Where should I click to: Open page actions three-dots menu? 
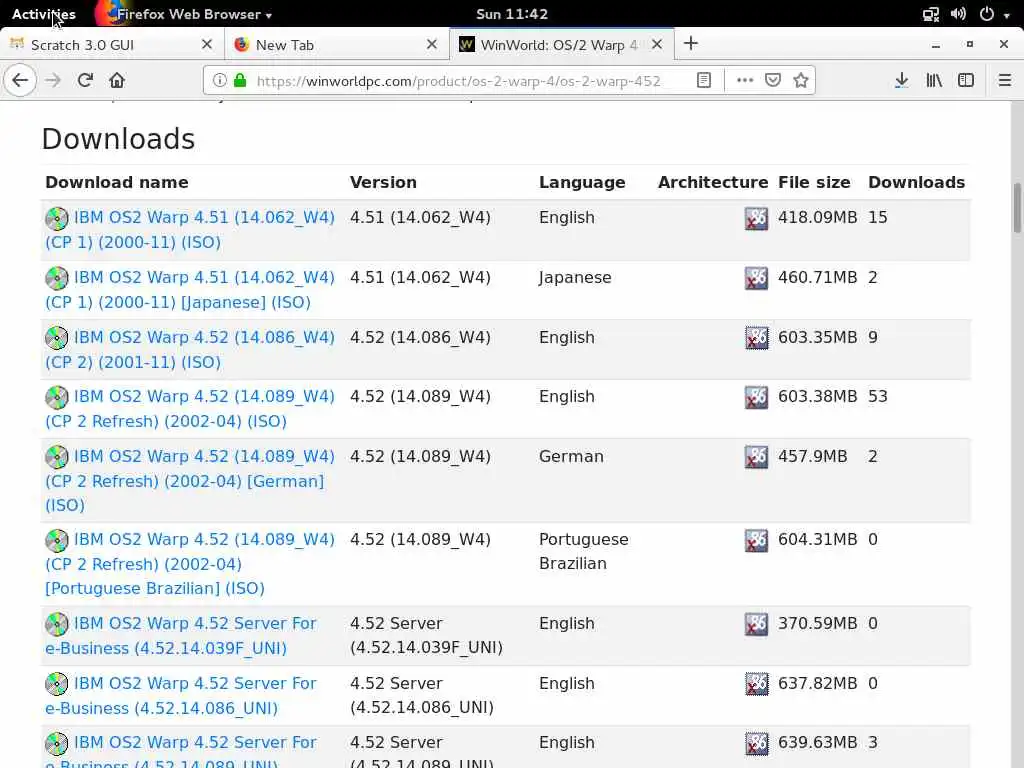click(744, 80)
